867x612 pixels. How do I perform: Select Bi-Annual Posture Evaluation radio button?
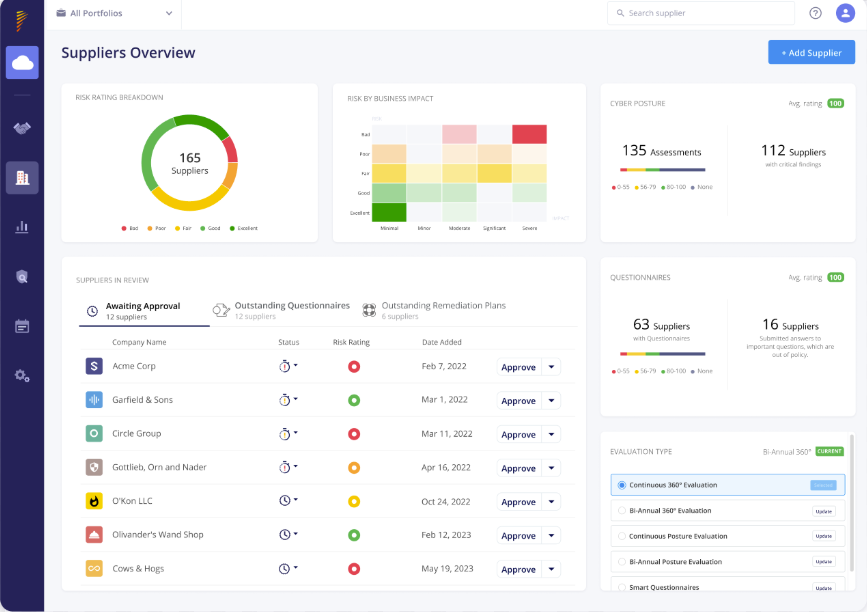[621, 562]
